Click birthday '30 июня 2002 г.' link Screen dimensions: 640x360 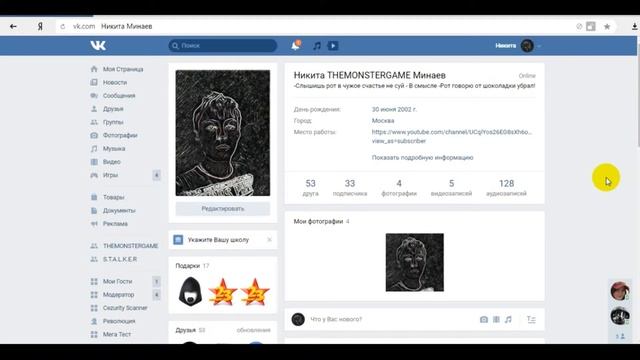point(394,109)
